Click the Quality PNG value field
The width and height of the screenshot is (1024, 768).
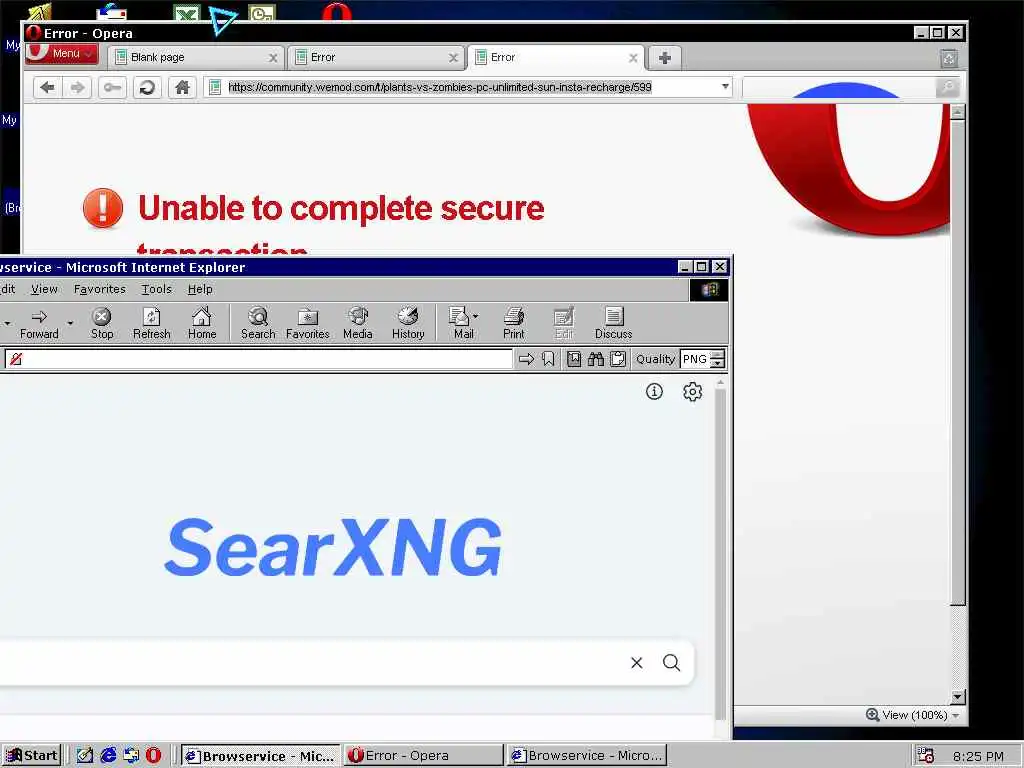point(696,359)
